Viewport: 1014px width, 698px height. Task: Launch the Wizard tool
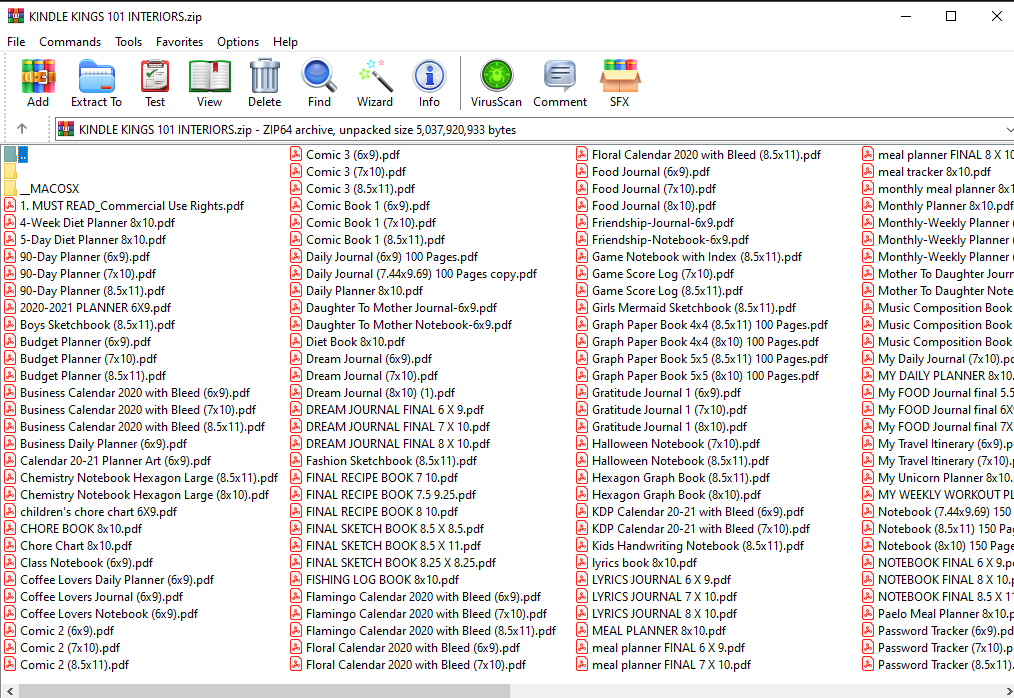(374, 83)
